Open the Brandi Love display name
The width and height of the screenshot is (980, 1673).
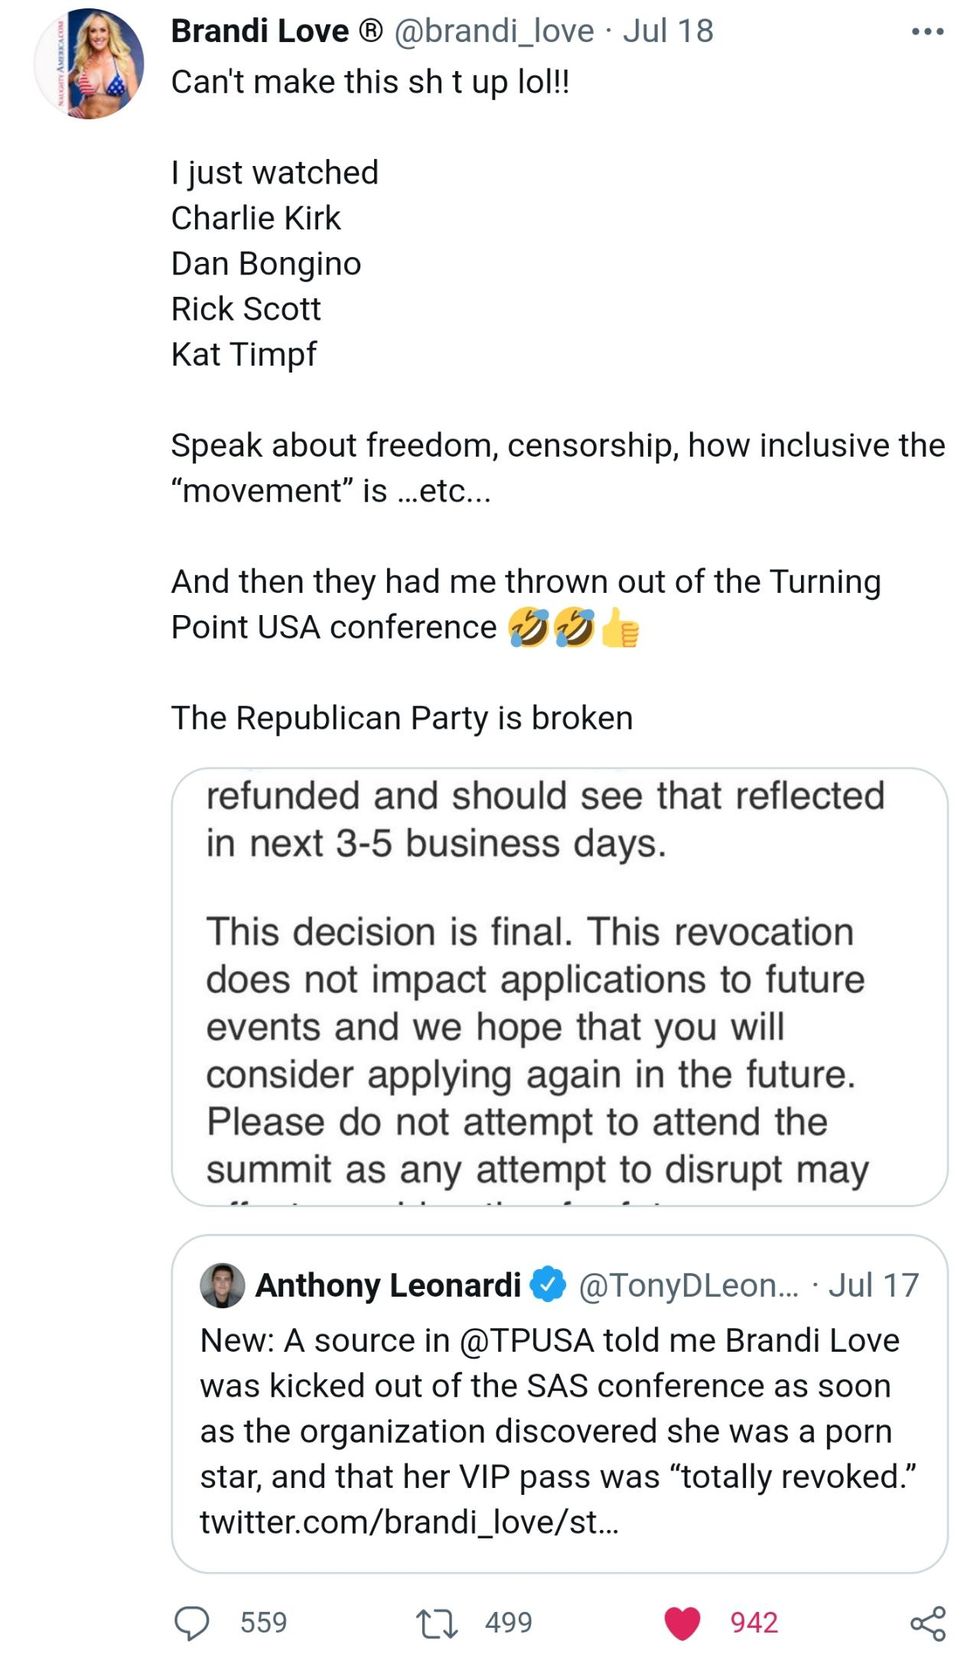pos(259,31)
